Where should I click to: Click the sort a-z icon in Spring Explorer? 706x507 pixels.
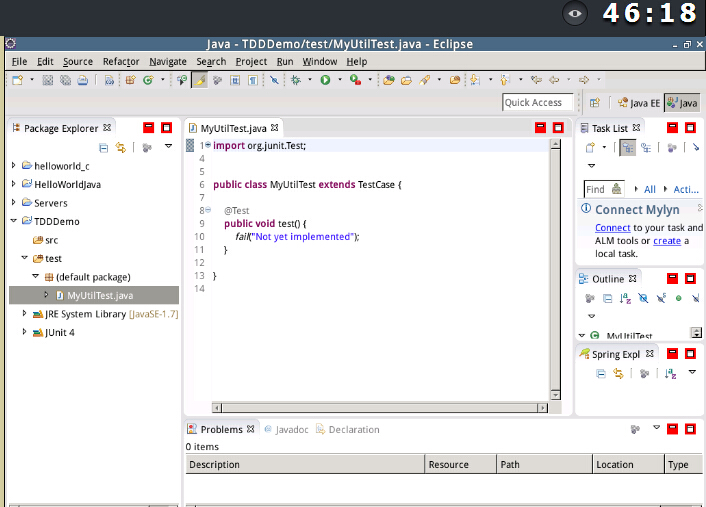click(670, 373)
